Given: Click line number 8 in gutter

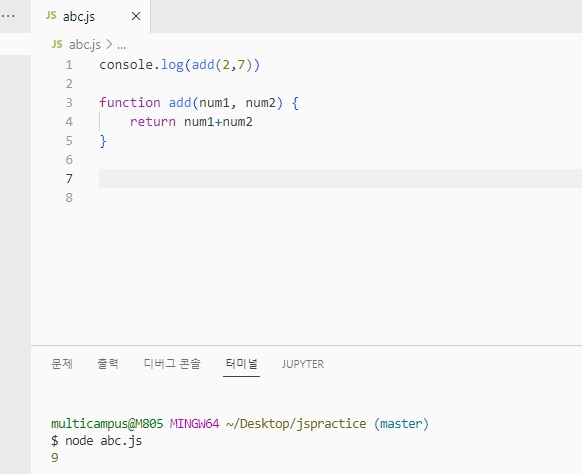Looking at the screenshot, I should [x=69, y=197].
